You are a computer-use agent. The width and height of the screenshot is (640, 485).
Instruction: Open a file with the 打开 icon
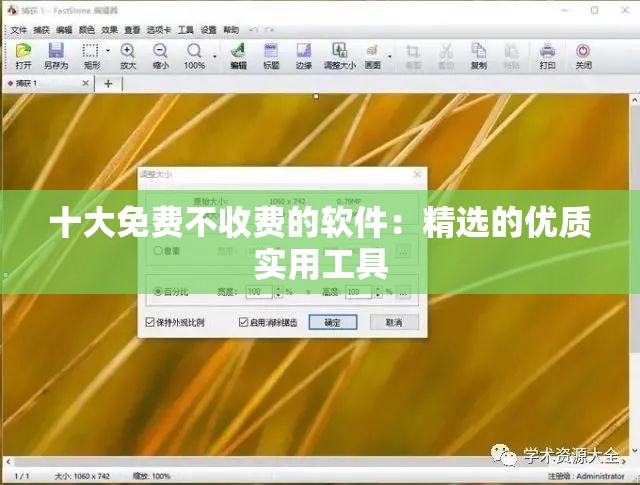point(24,56)
